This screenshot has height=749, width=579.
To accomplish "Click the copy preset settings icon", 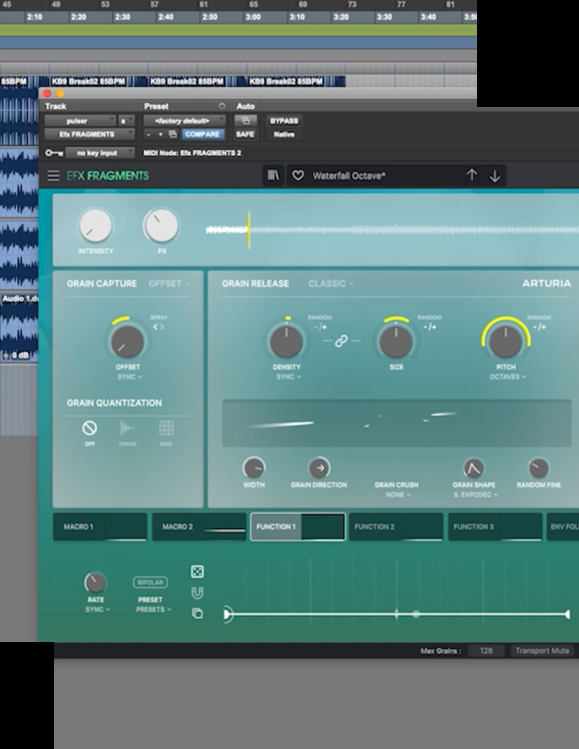I will coord(173,134).
